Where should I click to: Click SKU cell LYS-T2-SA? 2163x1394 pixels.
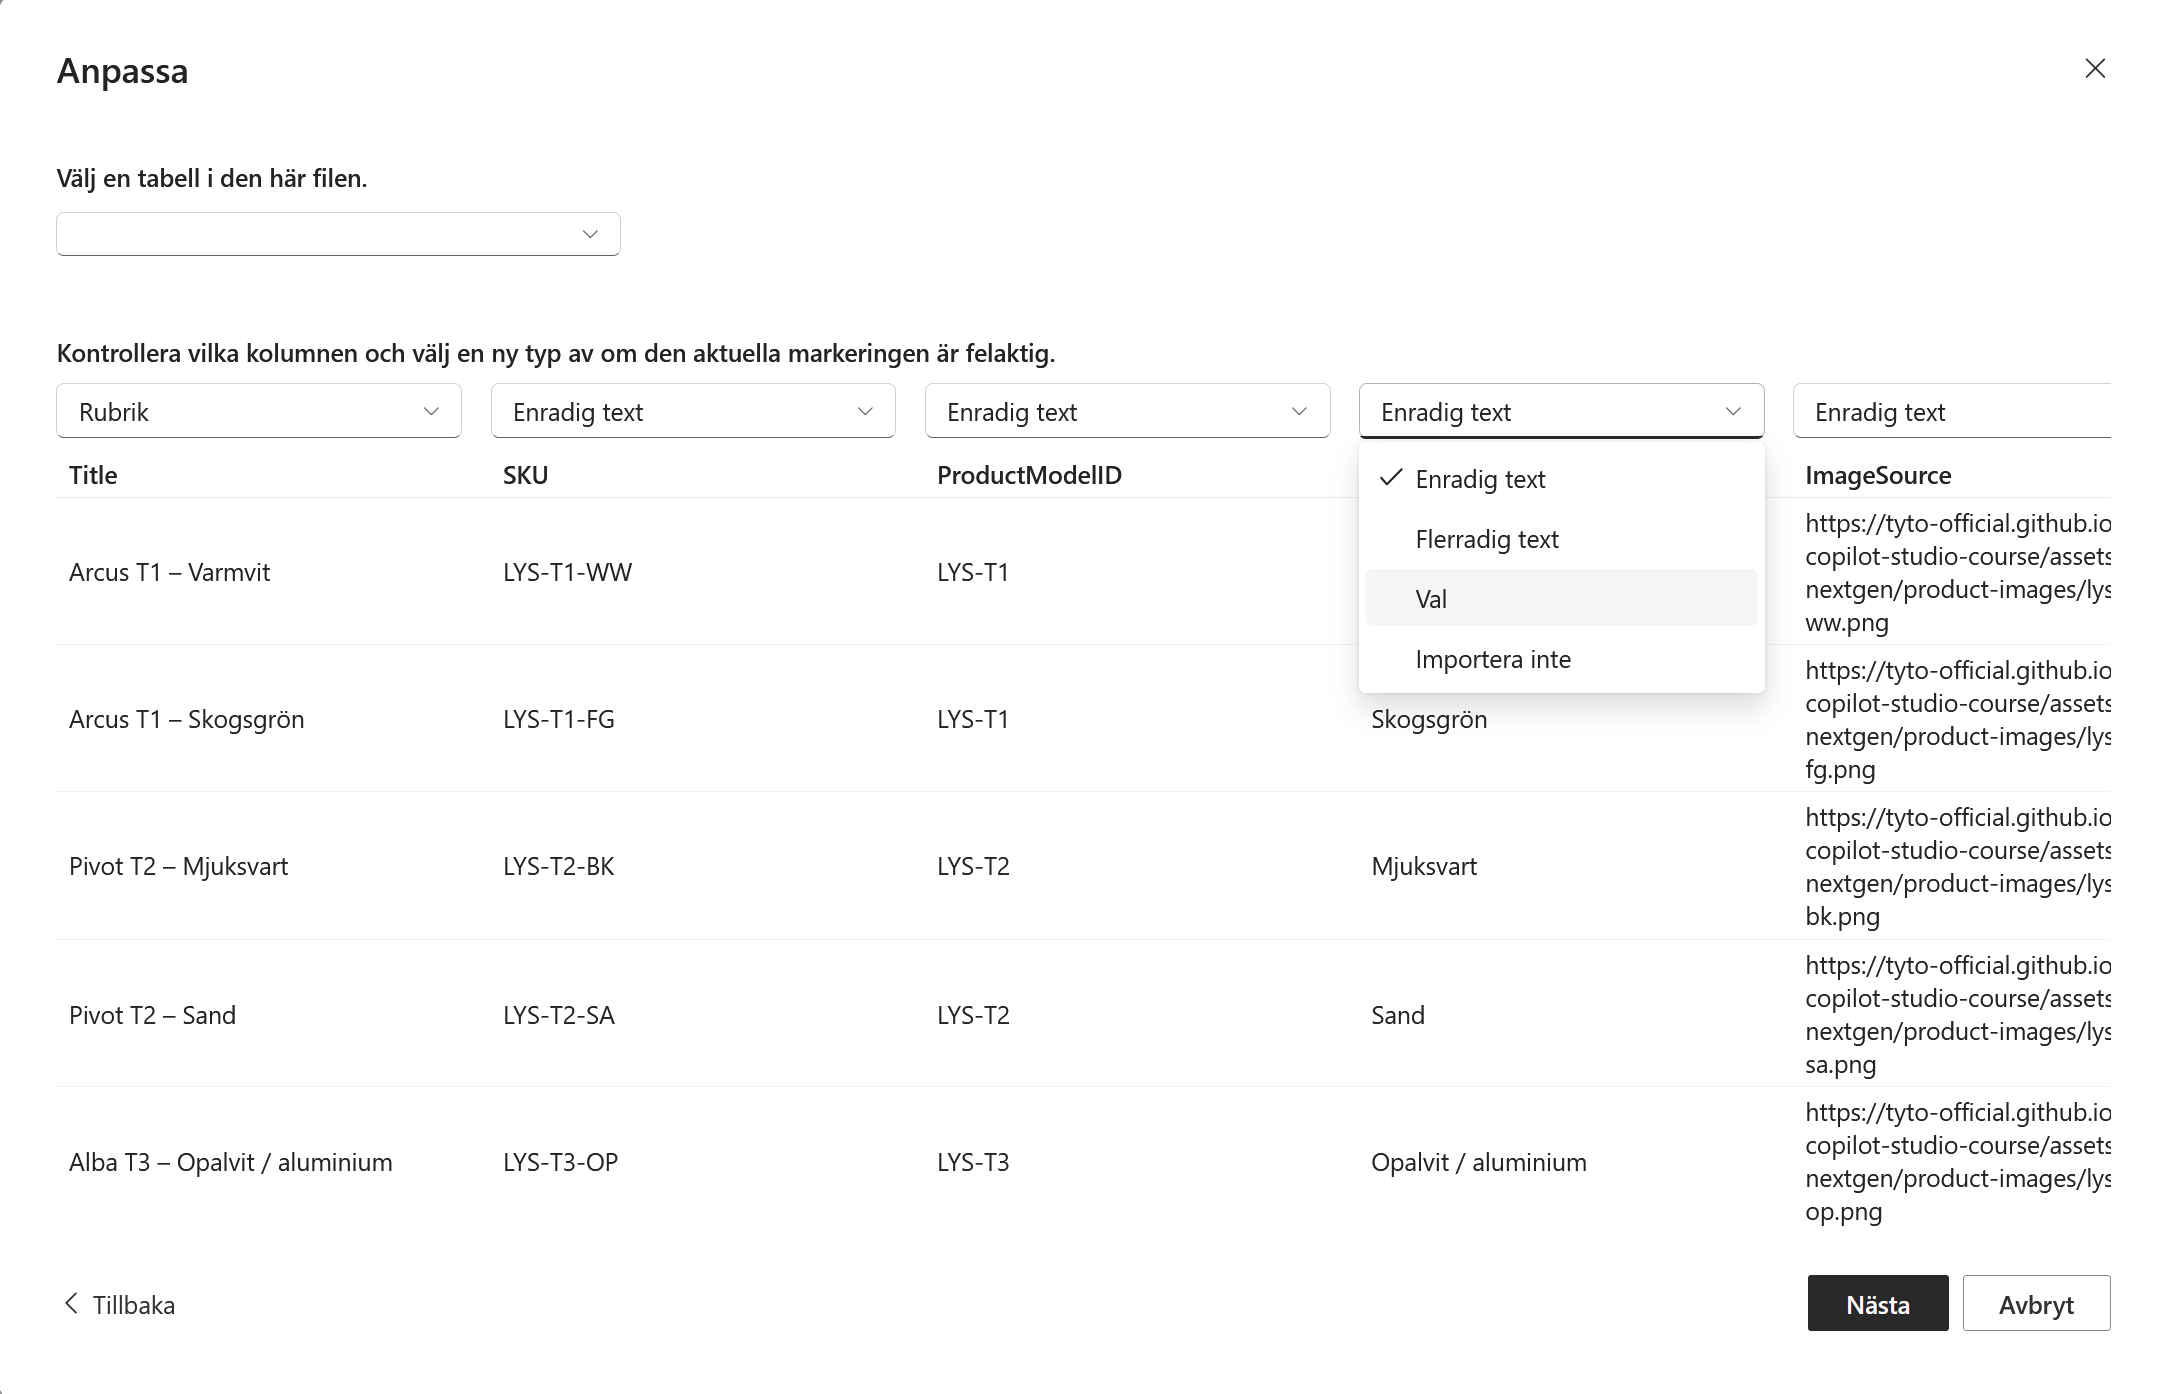[558, 1015]
